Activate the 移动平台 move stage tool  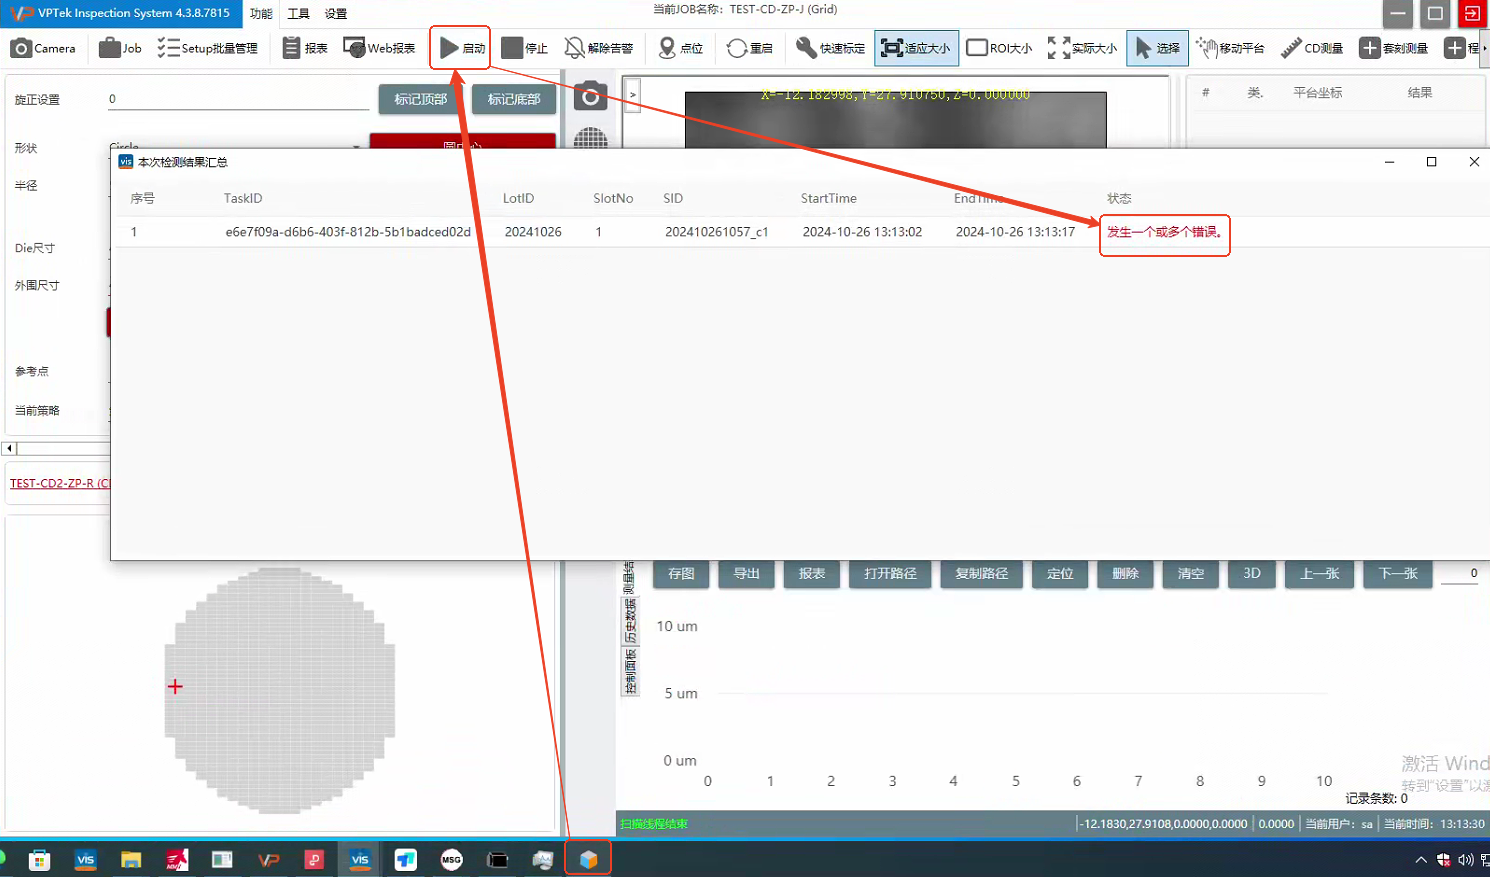point(1231,48)
